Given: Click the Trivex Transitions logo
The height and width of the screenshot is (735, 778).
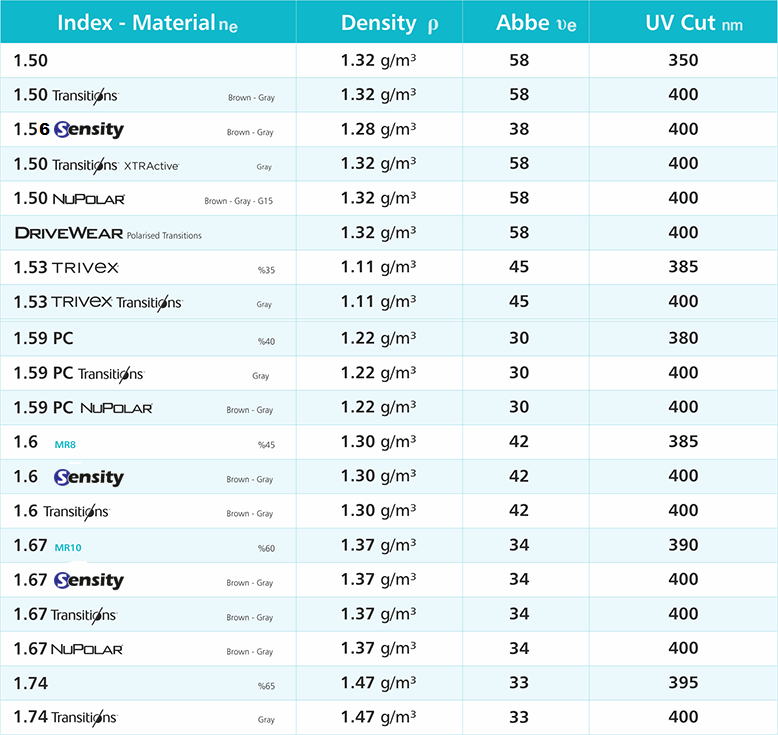Looking at the screenshot, I should pyautogui.click(x=116, y=302).
